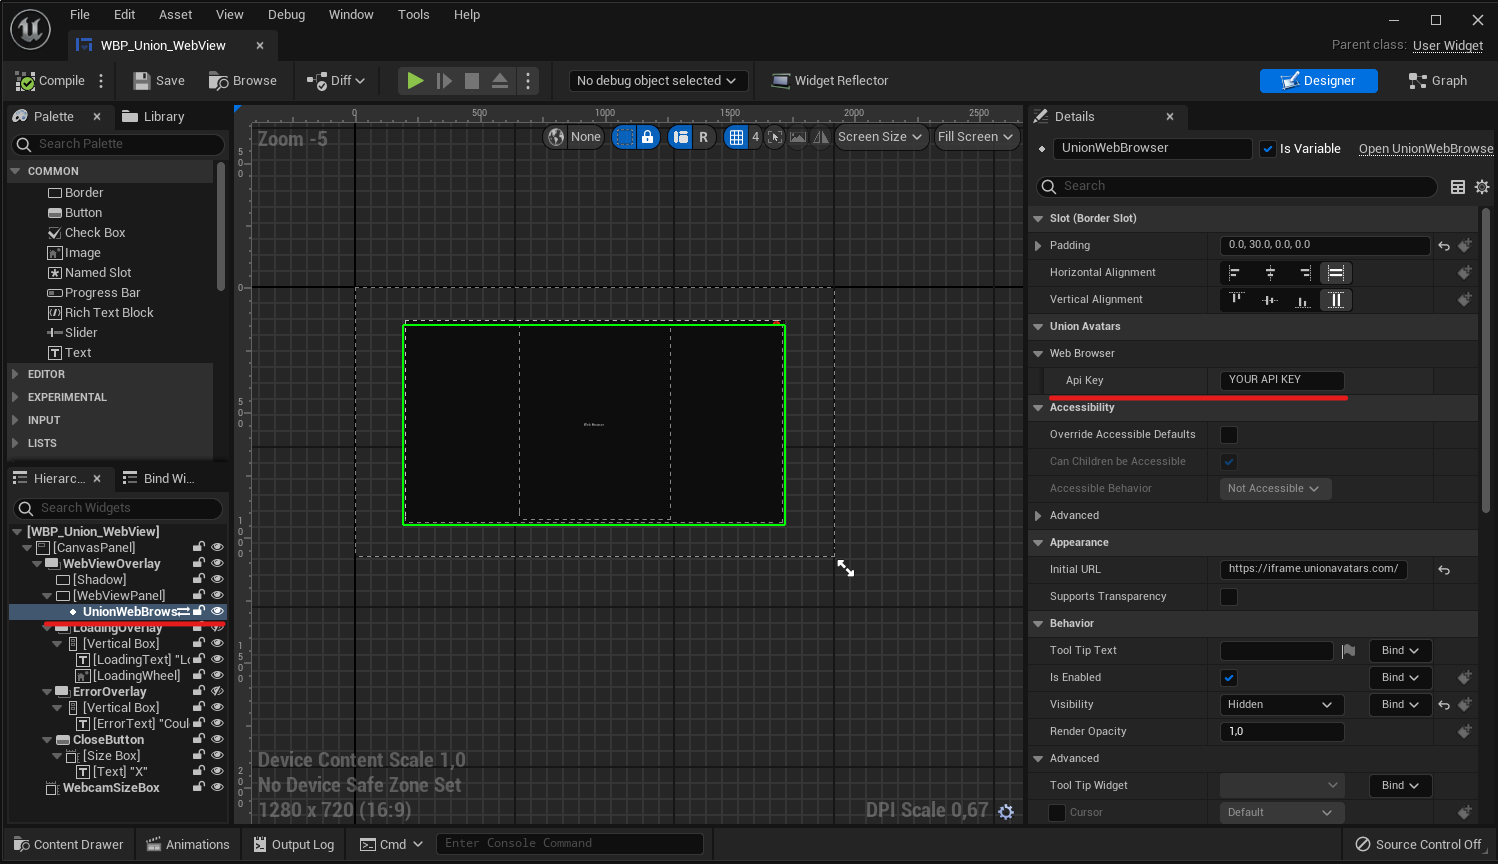
Task: Open the Asset menu
Action: pyautogui.click(x=175, y=14)
